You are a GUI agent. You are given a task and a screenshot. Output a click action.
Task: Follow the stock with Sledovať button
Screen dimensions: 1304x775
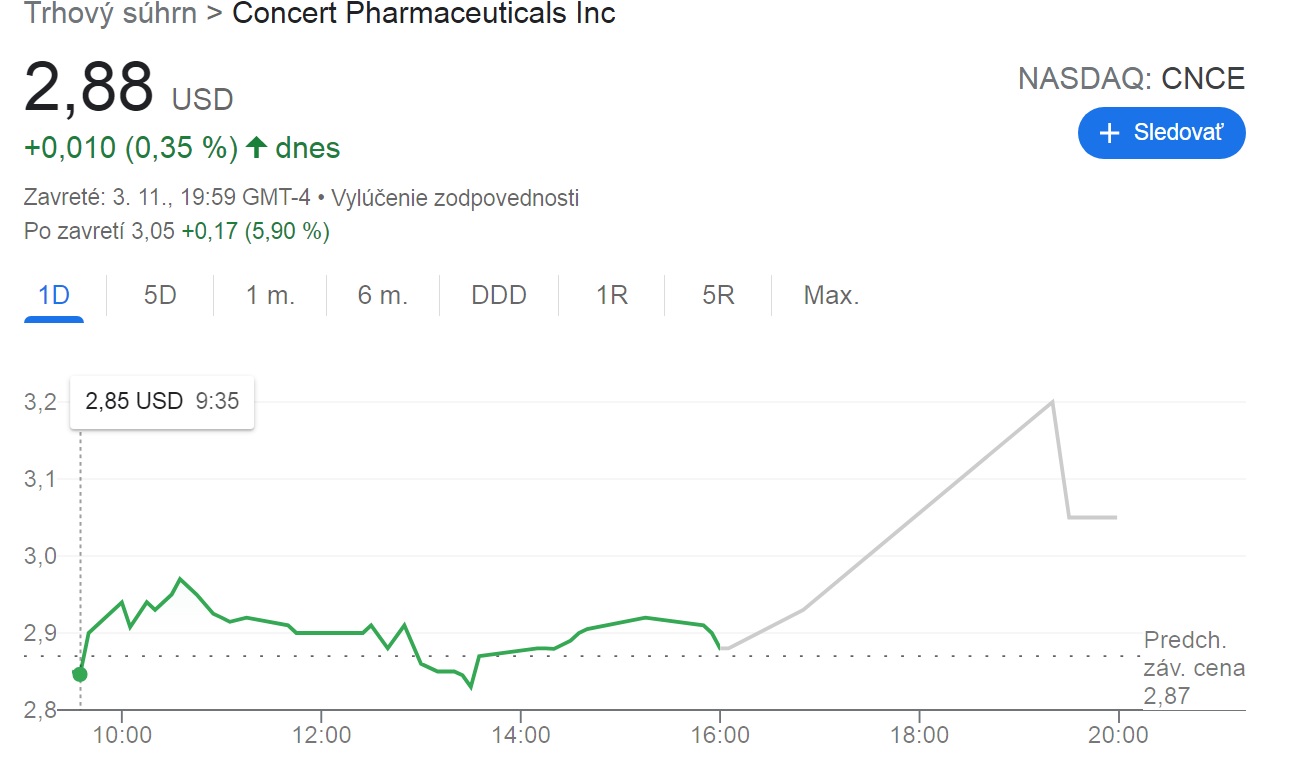[1162, 134]
